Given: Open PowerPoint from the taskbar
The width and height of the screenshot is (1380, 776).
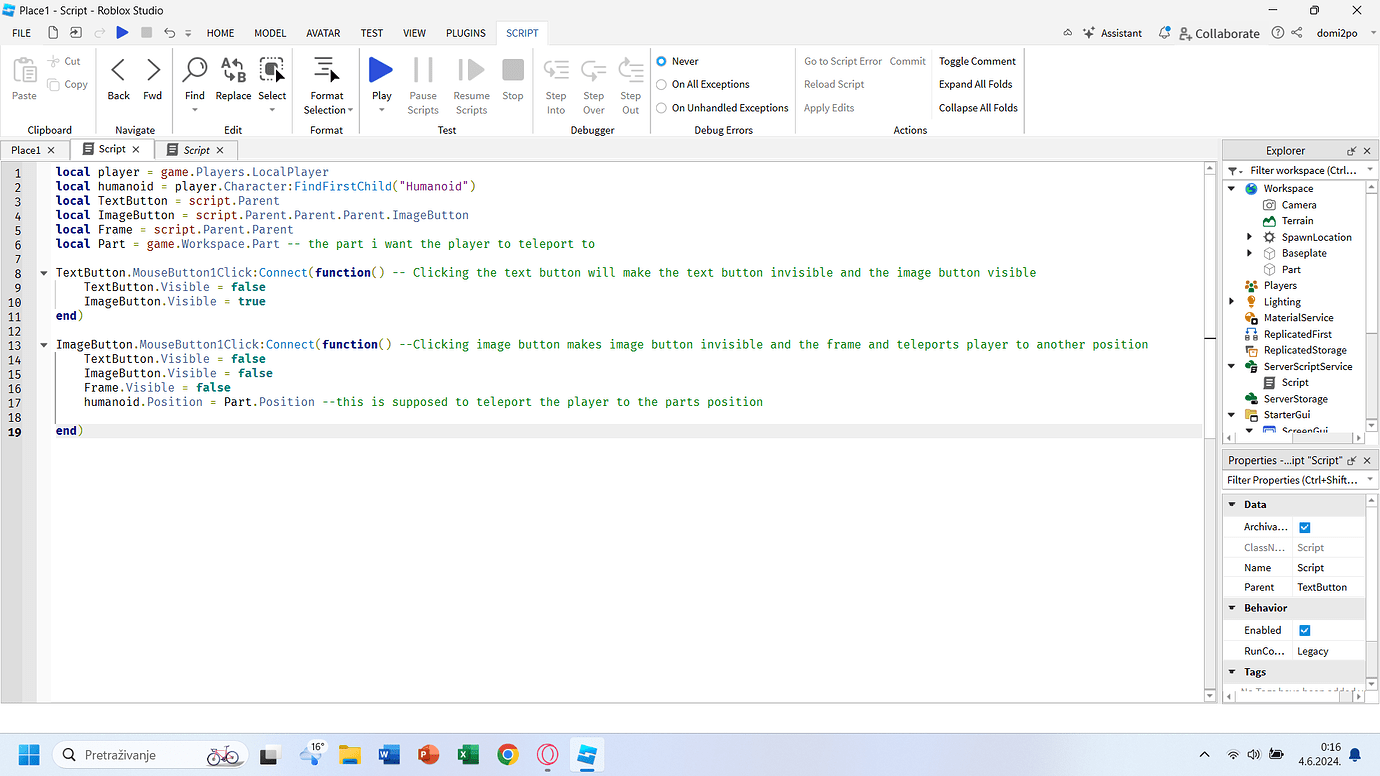Looking at the screenshot, I should click(429, 755).
